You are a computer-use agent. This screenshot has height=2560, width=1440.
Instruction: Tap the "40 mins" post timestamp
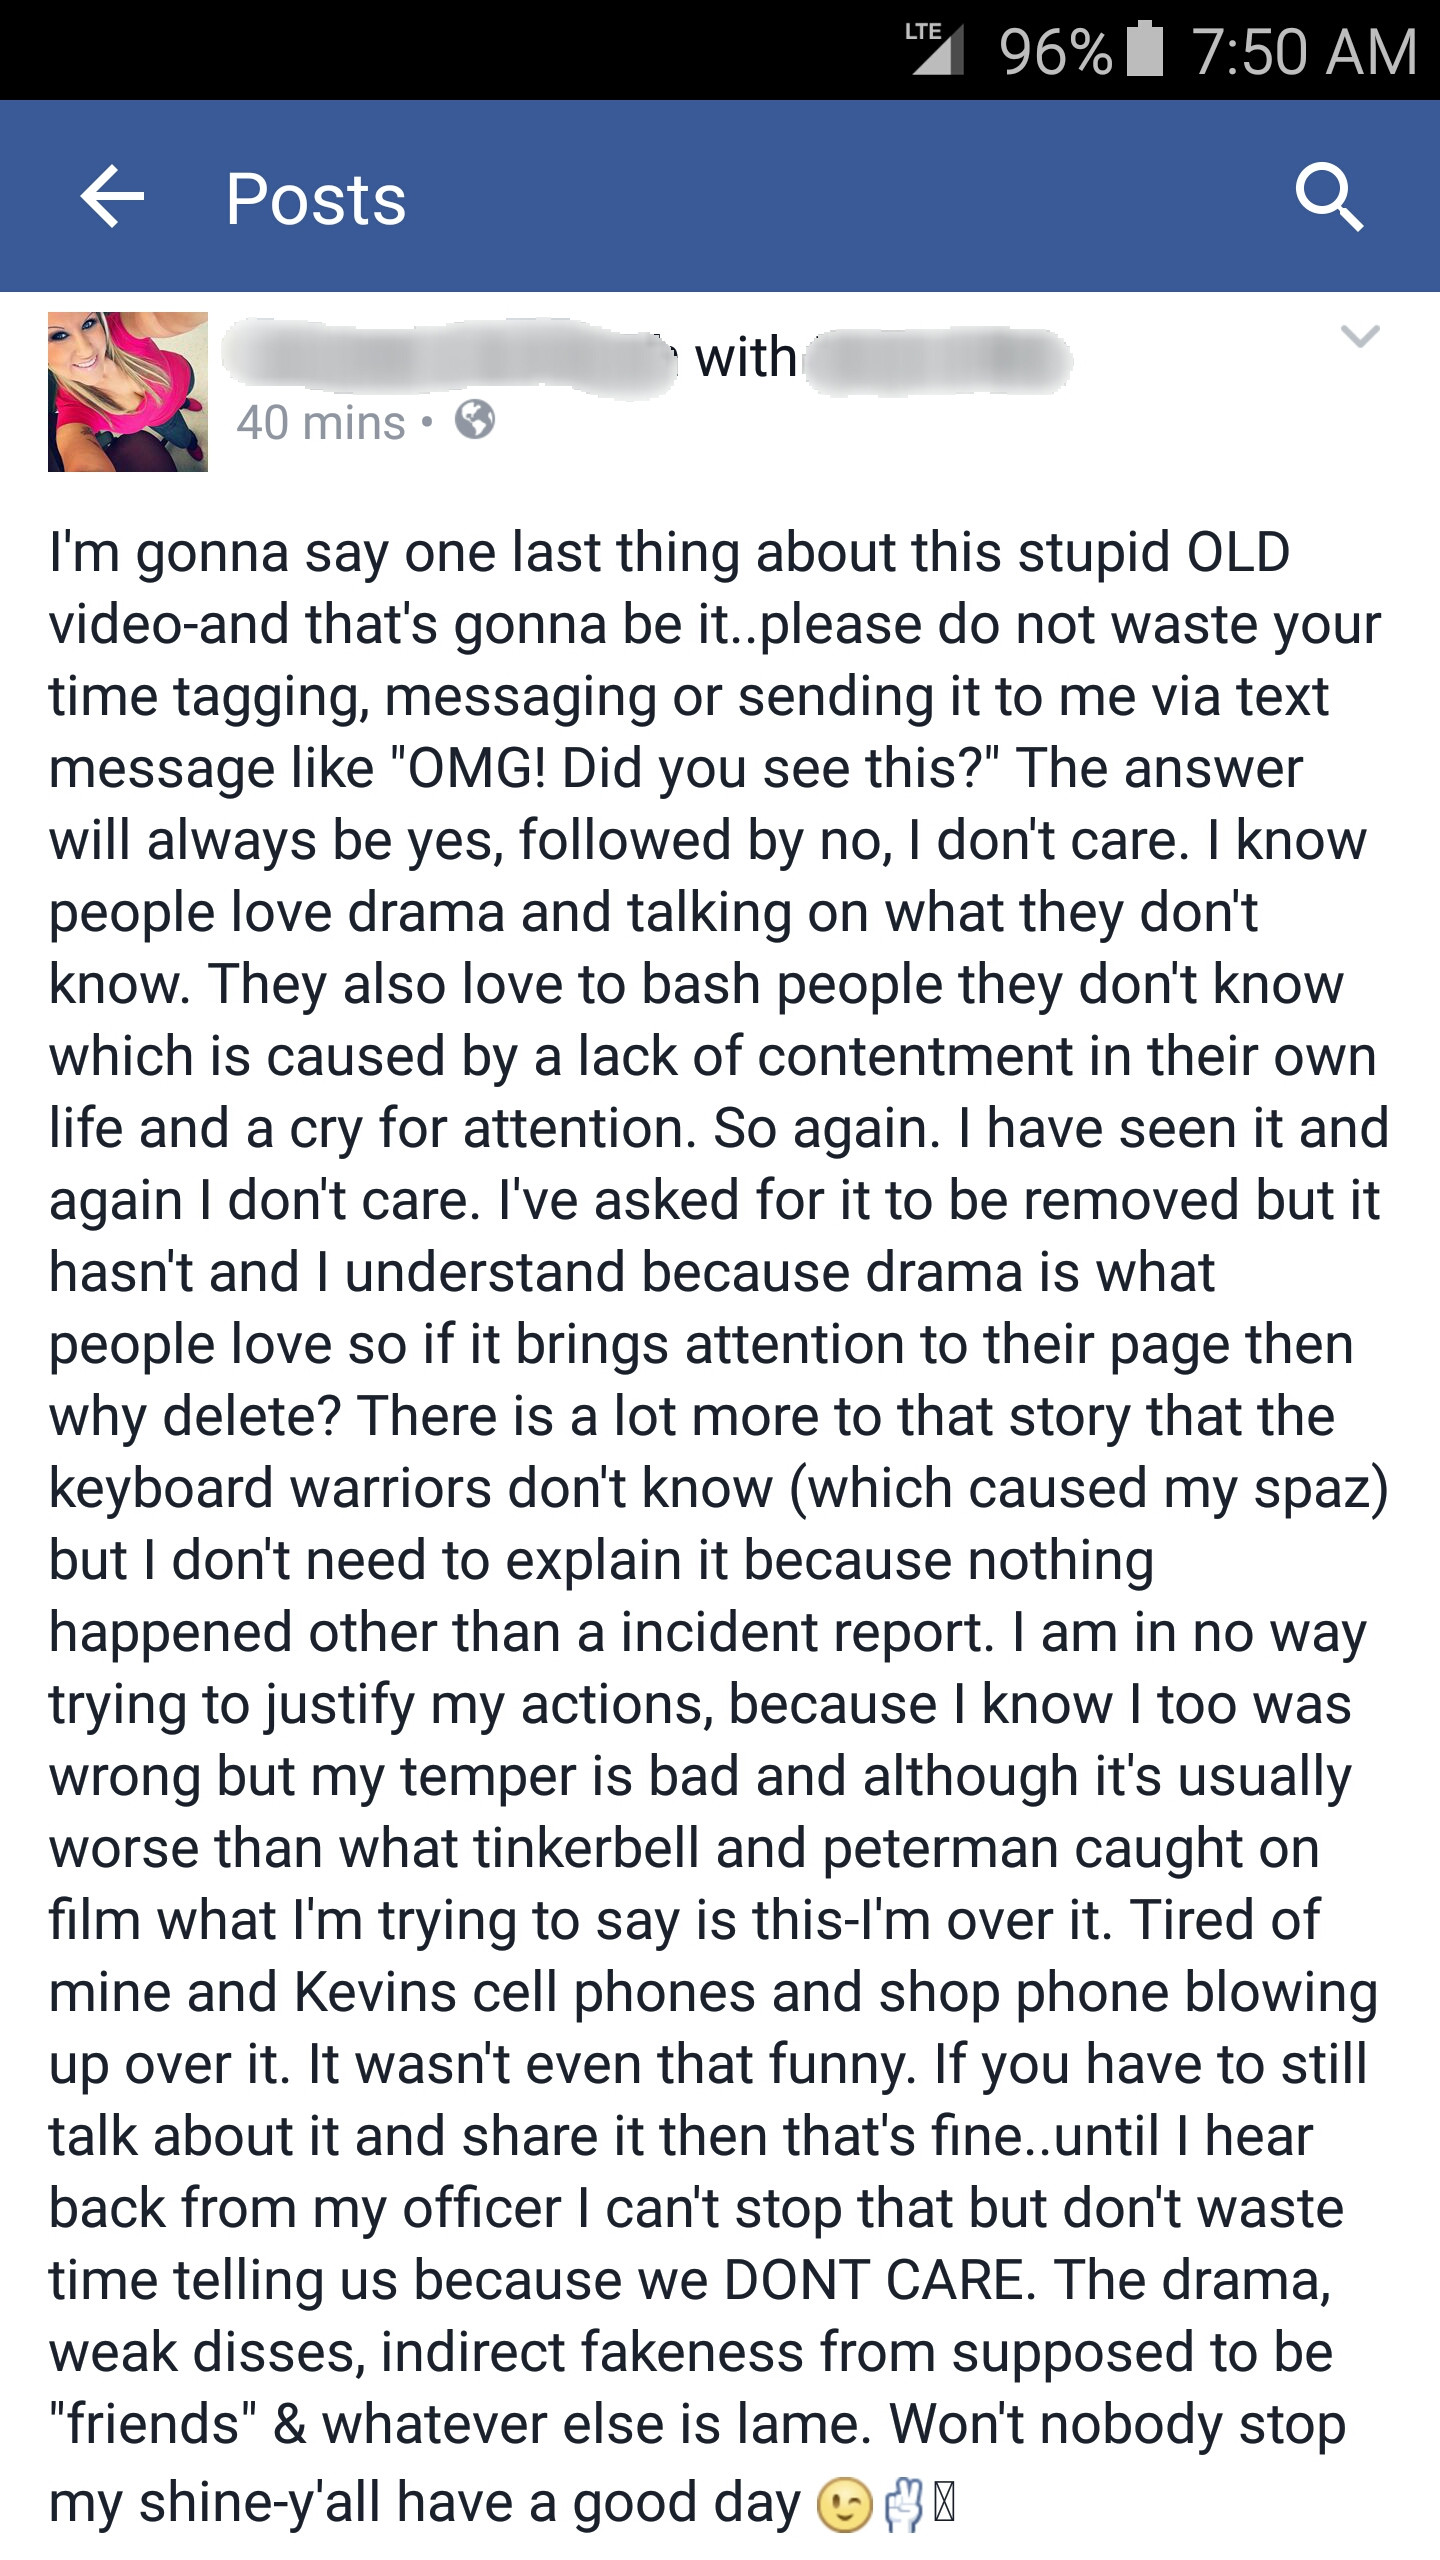[x=321, y=422]
